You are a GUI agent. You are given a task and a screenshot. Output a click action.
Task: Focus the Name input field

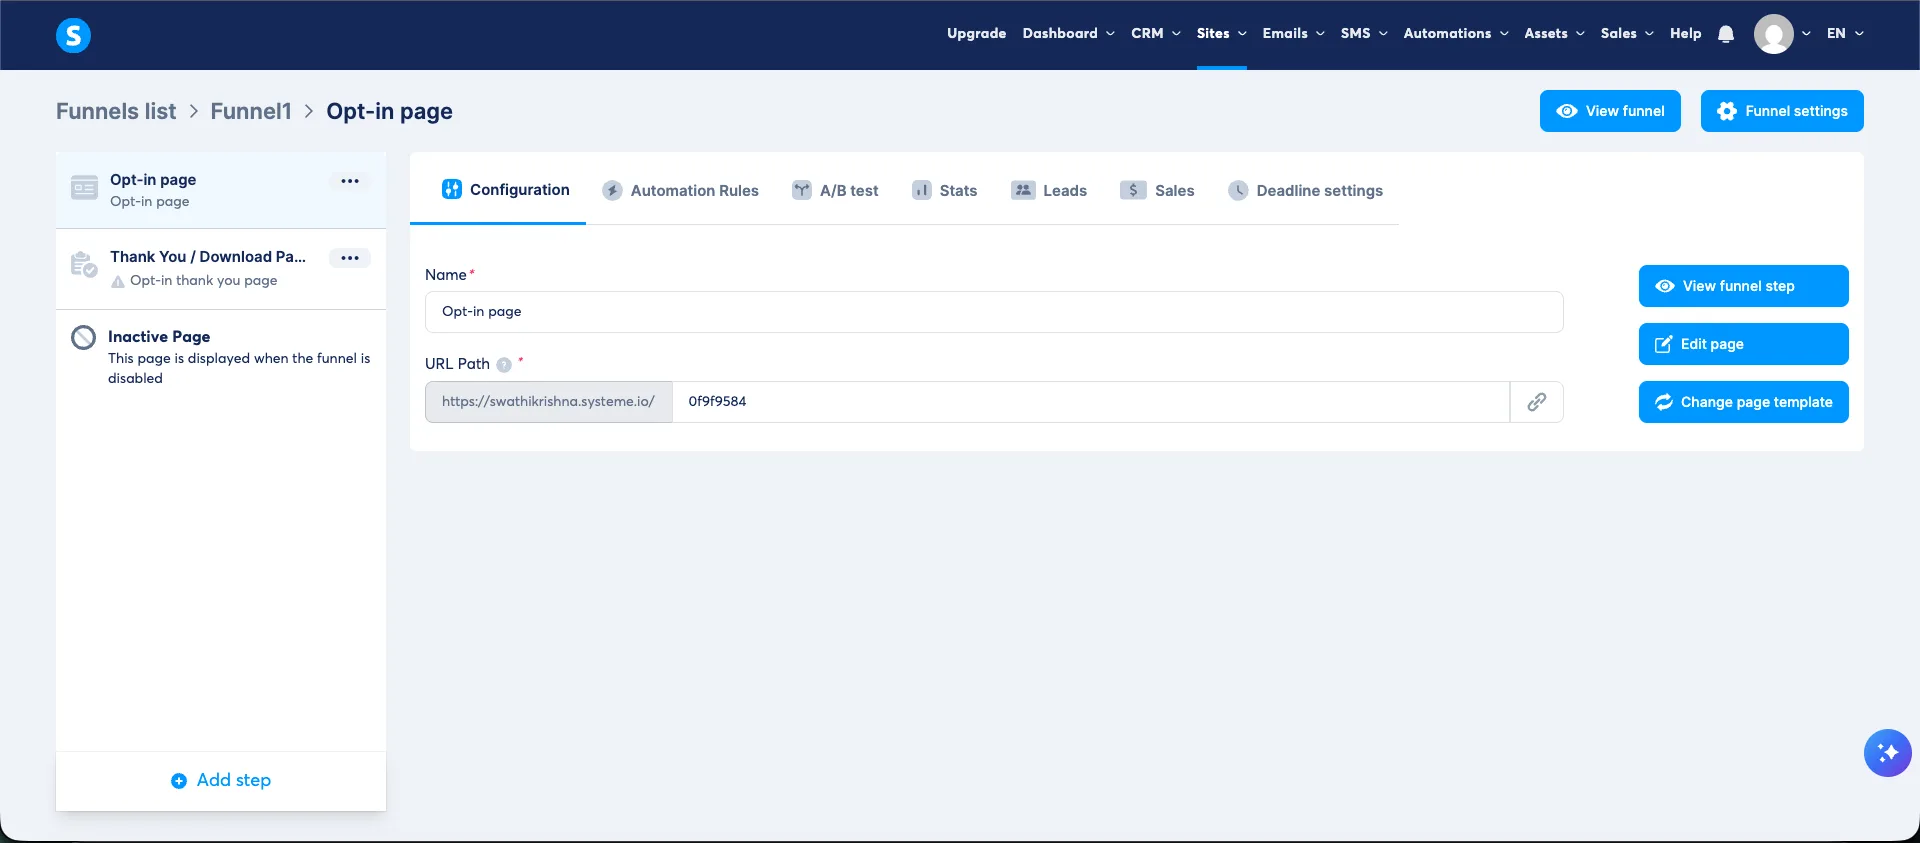[994, 312]
